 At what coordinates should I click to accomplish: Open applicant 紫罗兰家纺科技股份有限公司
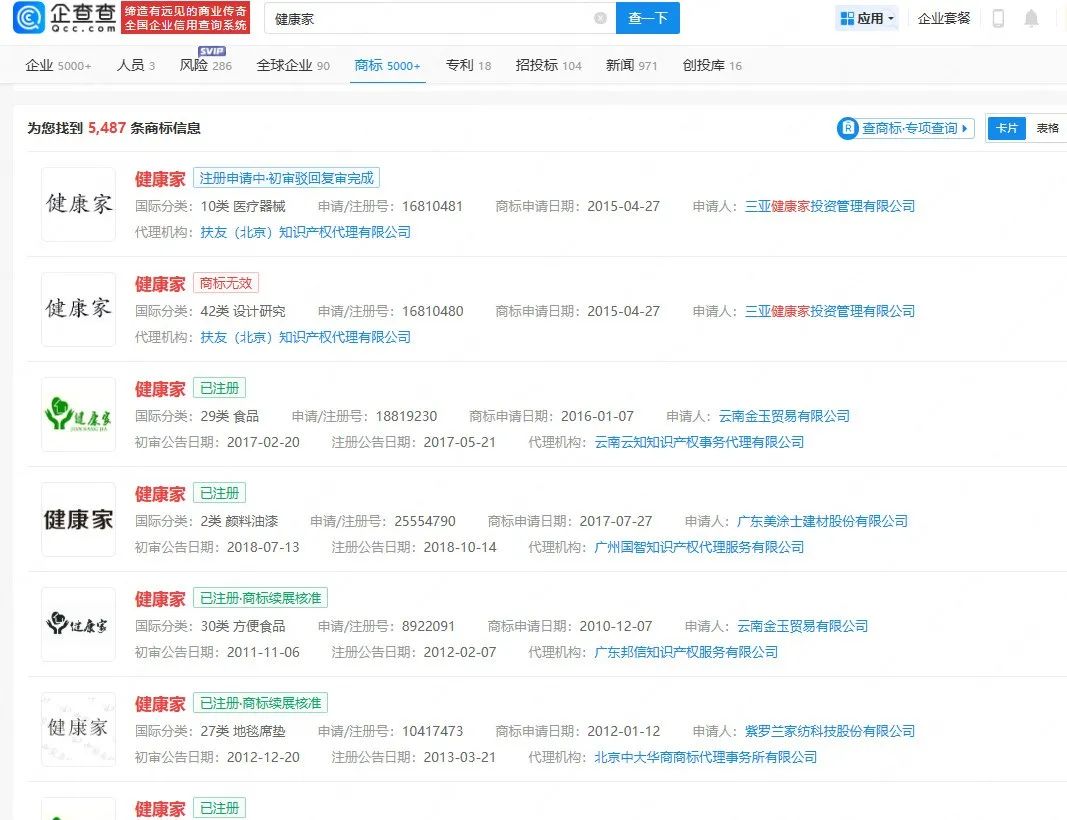tap(830, 731)
